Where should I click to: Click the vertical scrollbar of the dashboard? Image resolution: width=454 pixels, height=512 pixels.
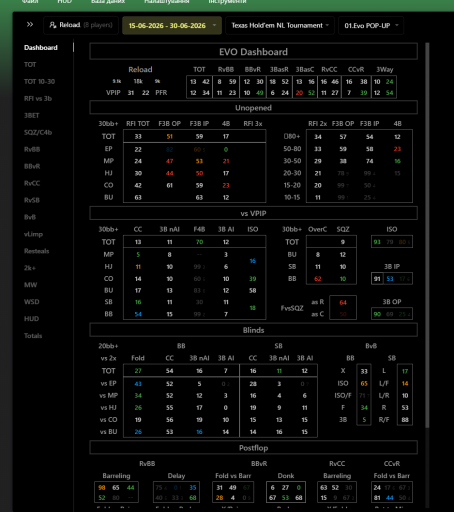(x=427, y=235)
